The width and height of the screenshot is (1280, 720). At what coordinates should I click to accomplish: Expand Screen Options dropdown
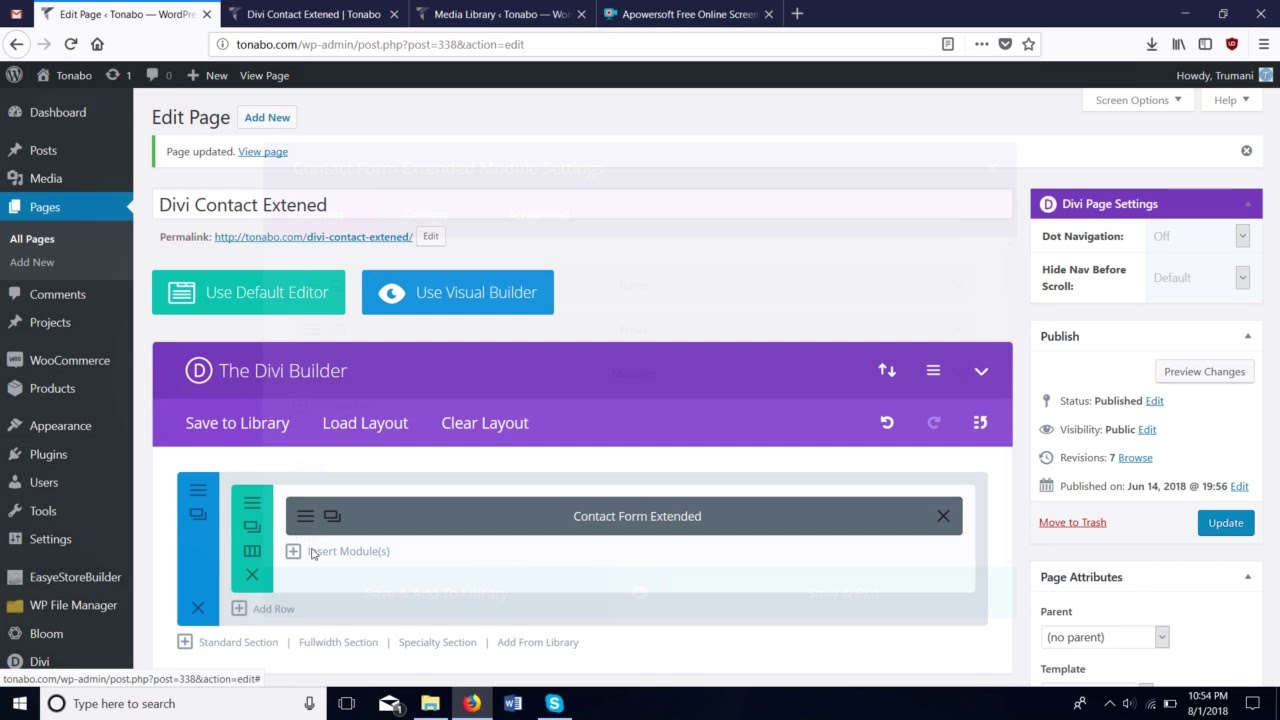1138,100
